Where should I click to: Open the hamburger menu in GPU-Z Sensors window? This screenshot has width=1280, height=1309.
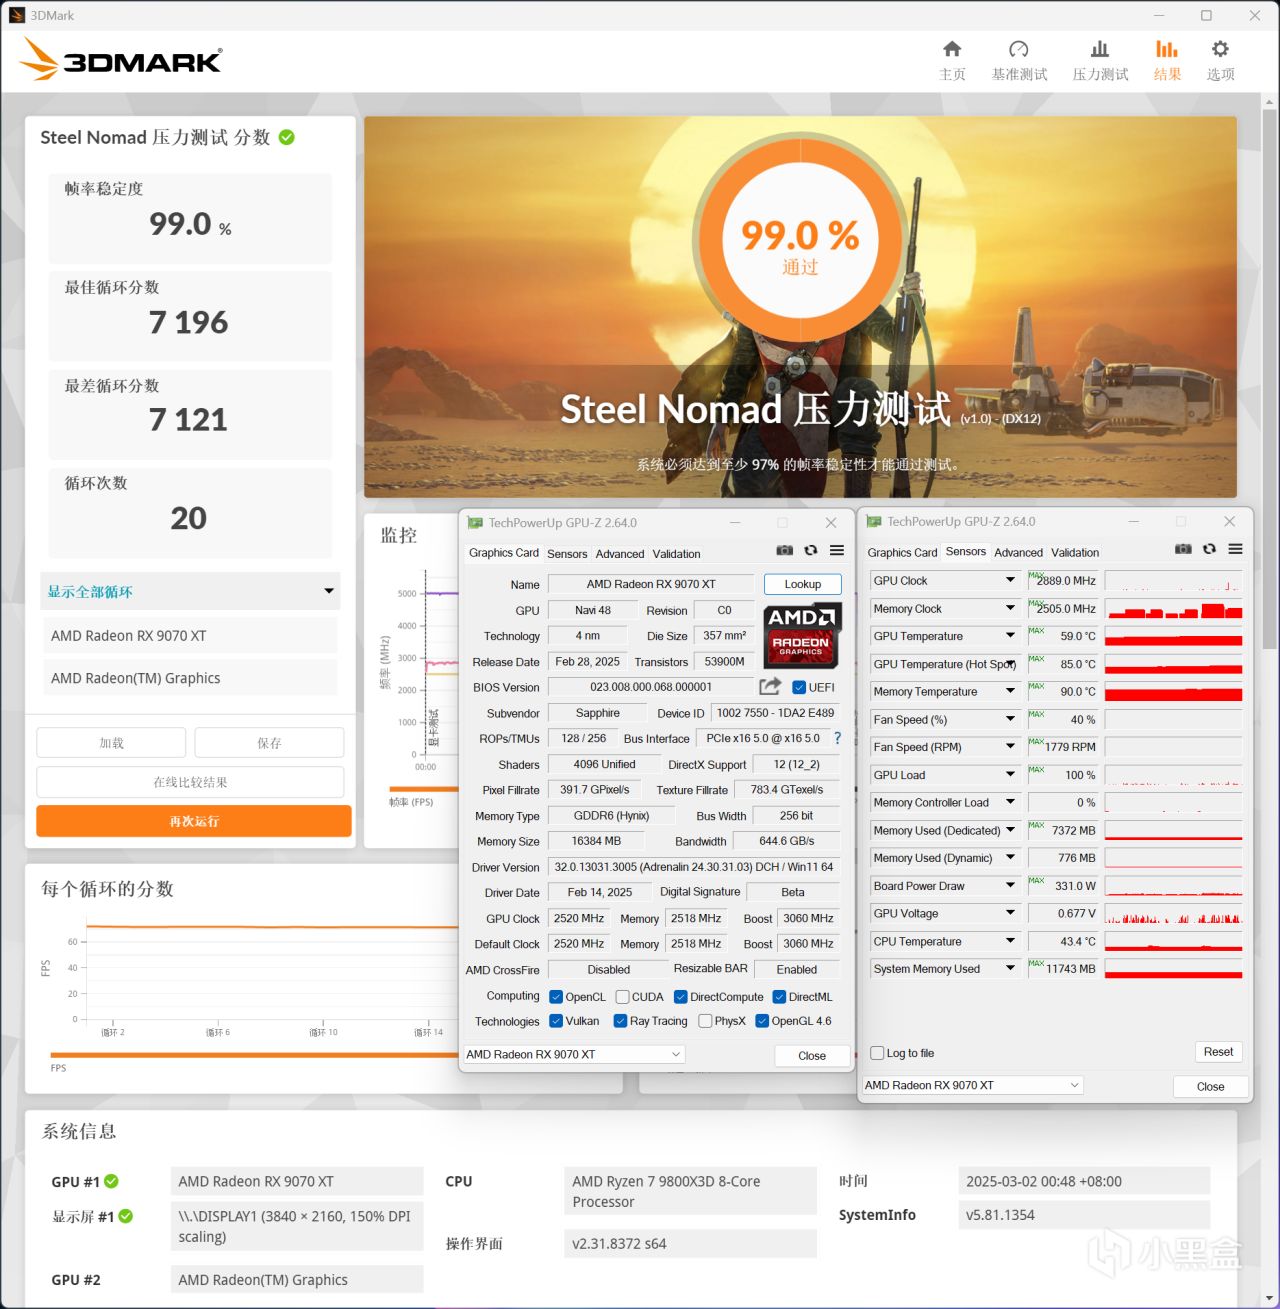click(1236, 549)
